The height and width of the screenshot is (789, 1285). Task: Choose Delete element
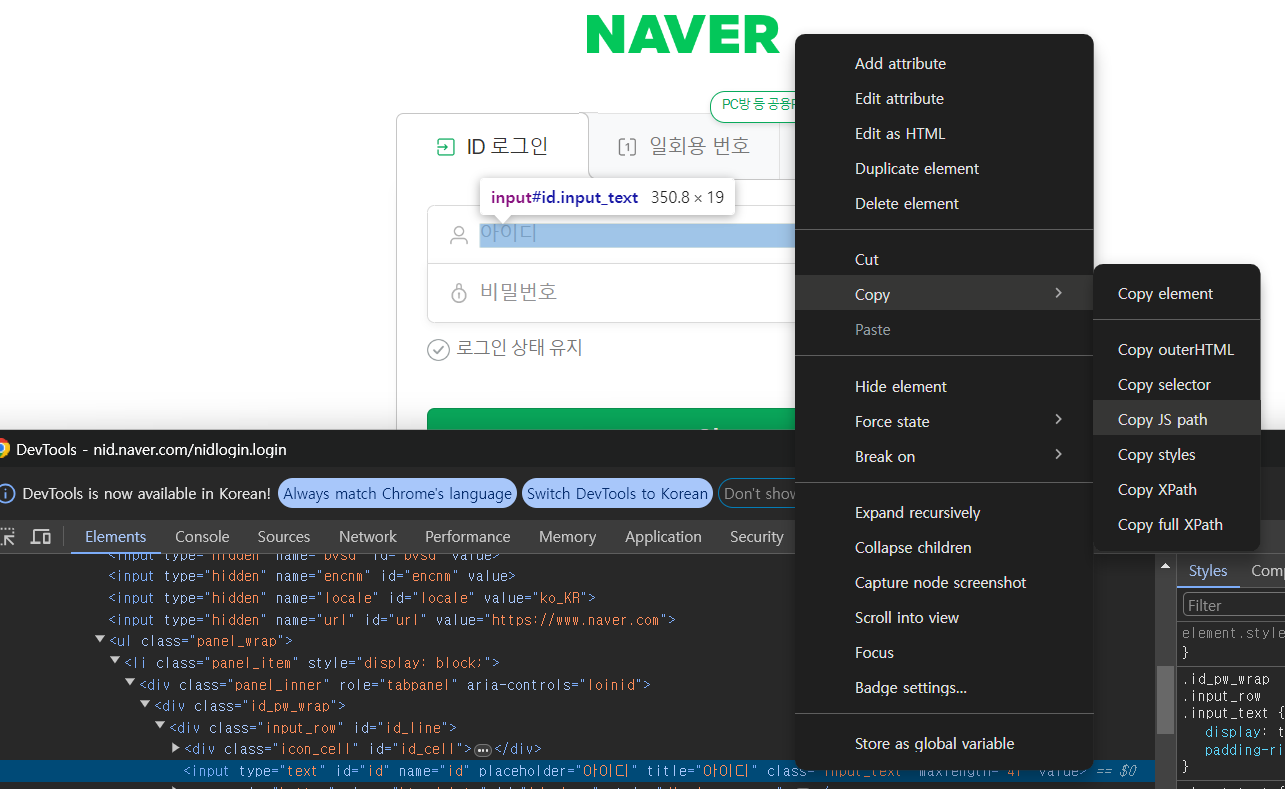pos(944,203)
